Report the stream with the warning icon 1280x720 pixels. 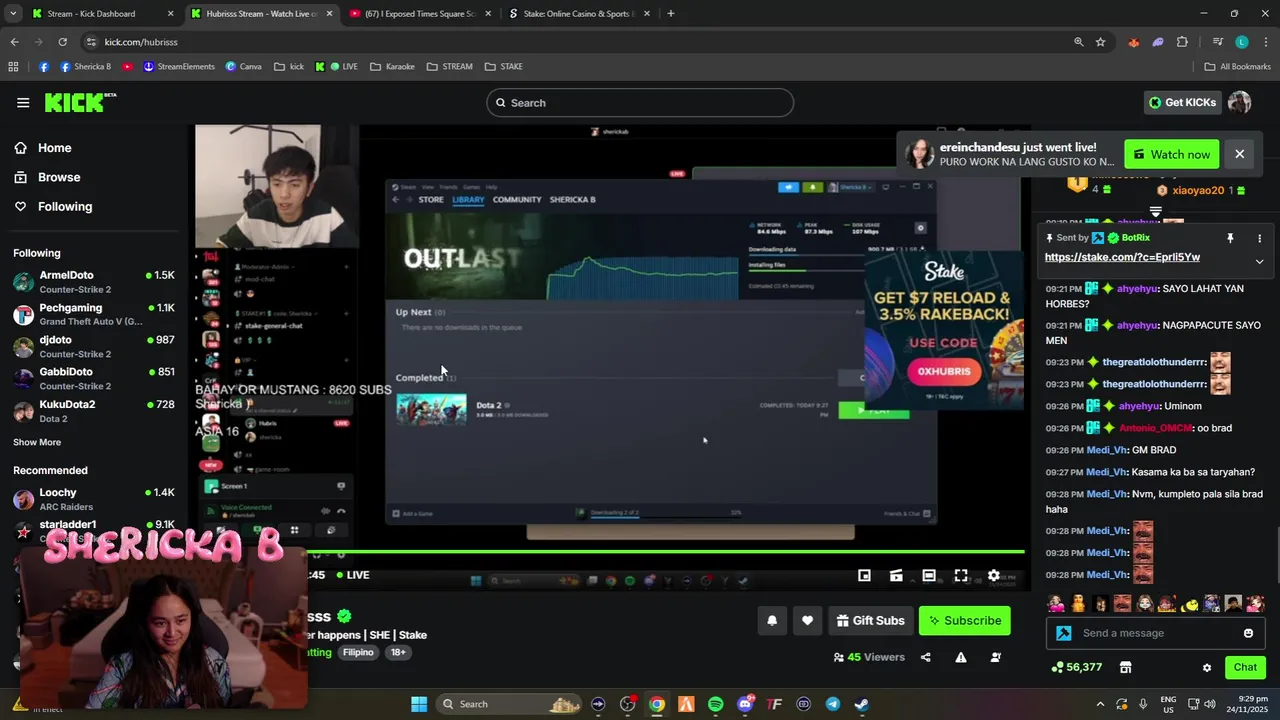coord(960,657)
